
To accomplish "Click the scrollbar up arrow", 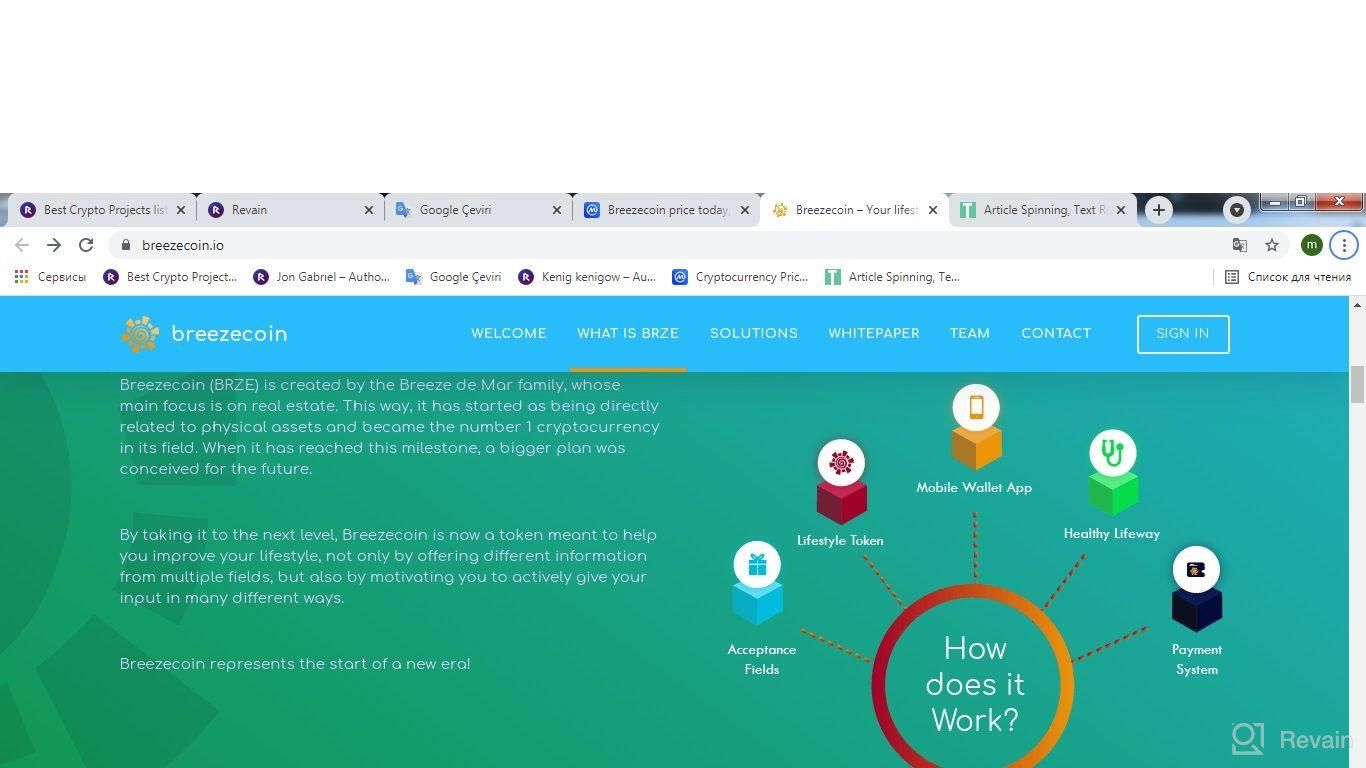I will [1357, 304].
